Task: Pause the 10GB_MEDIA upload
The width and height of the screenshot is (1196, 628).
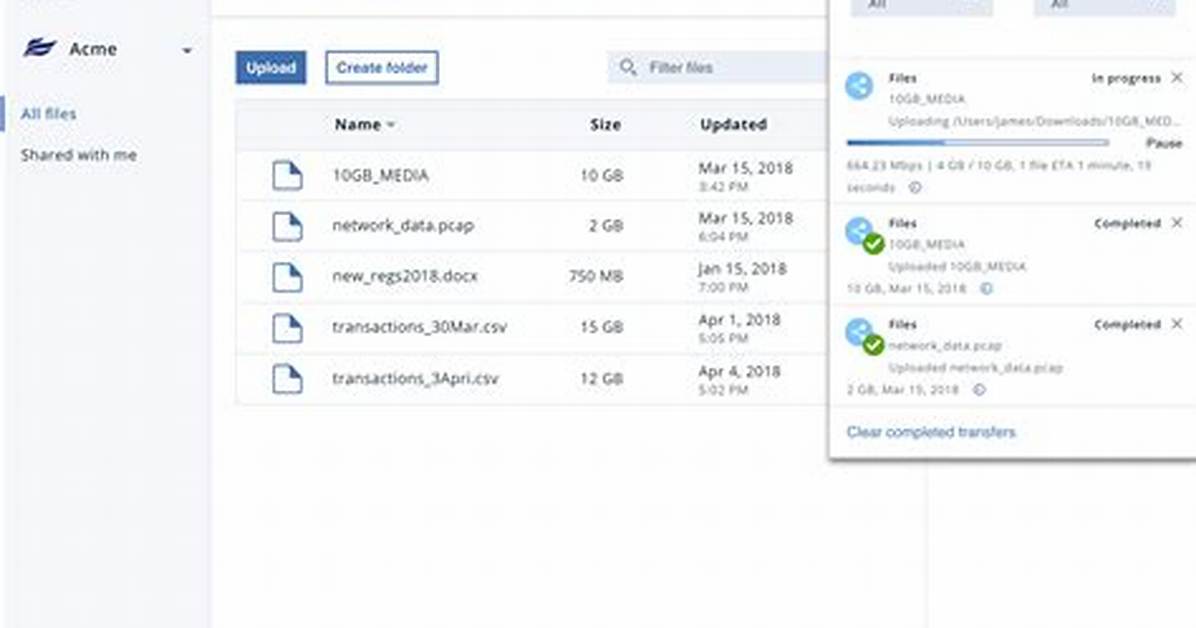Action: (1164, 143)
